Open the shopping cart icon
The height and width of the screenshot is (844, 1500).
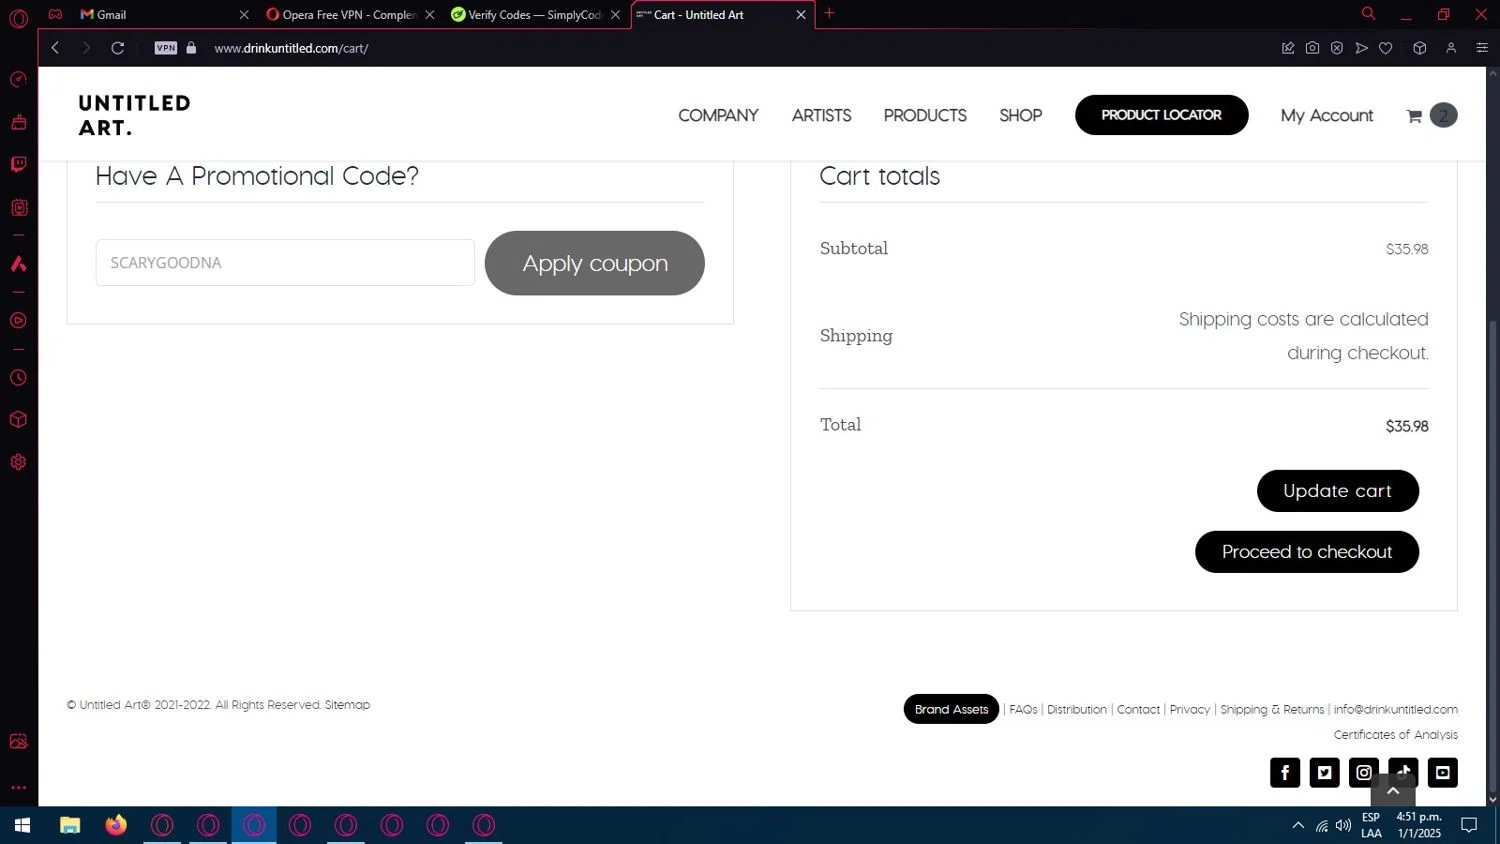point(1414,116)
